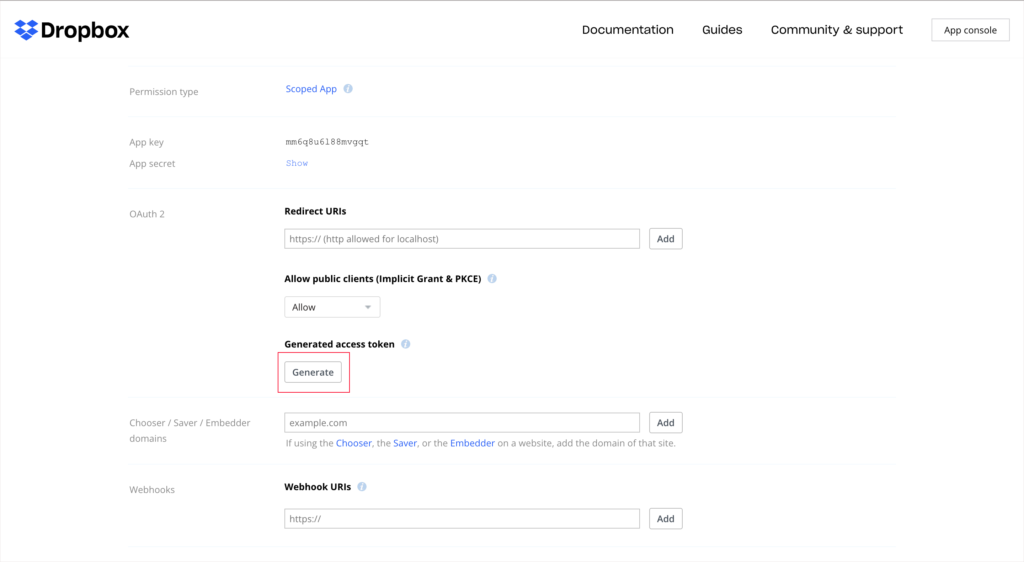
Task: Show the App secret
Action: point(296,163)
